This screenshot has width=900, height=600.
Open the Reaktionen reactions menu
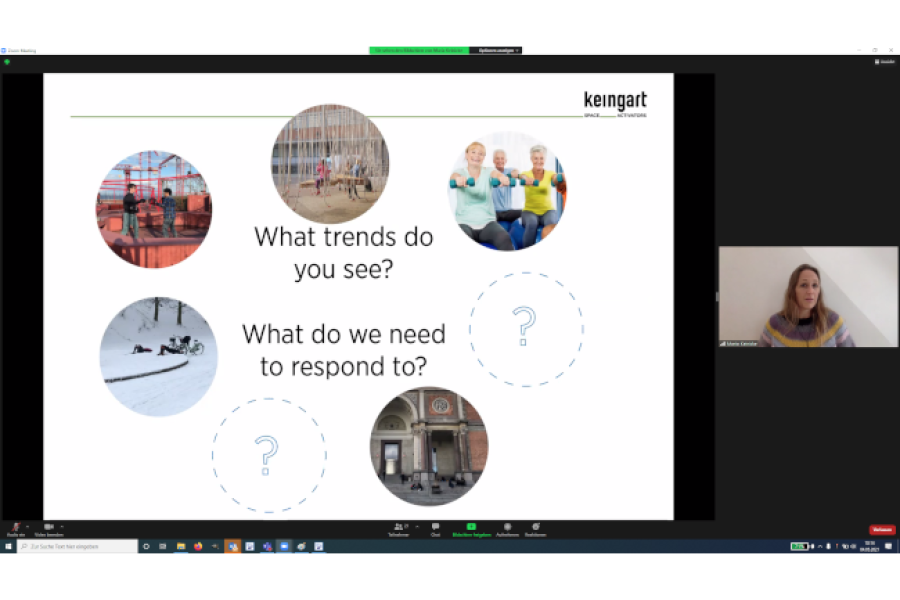(536, 529)
